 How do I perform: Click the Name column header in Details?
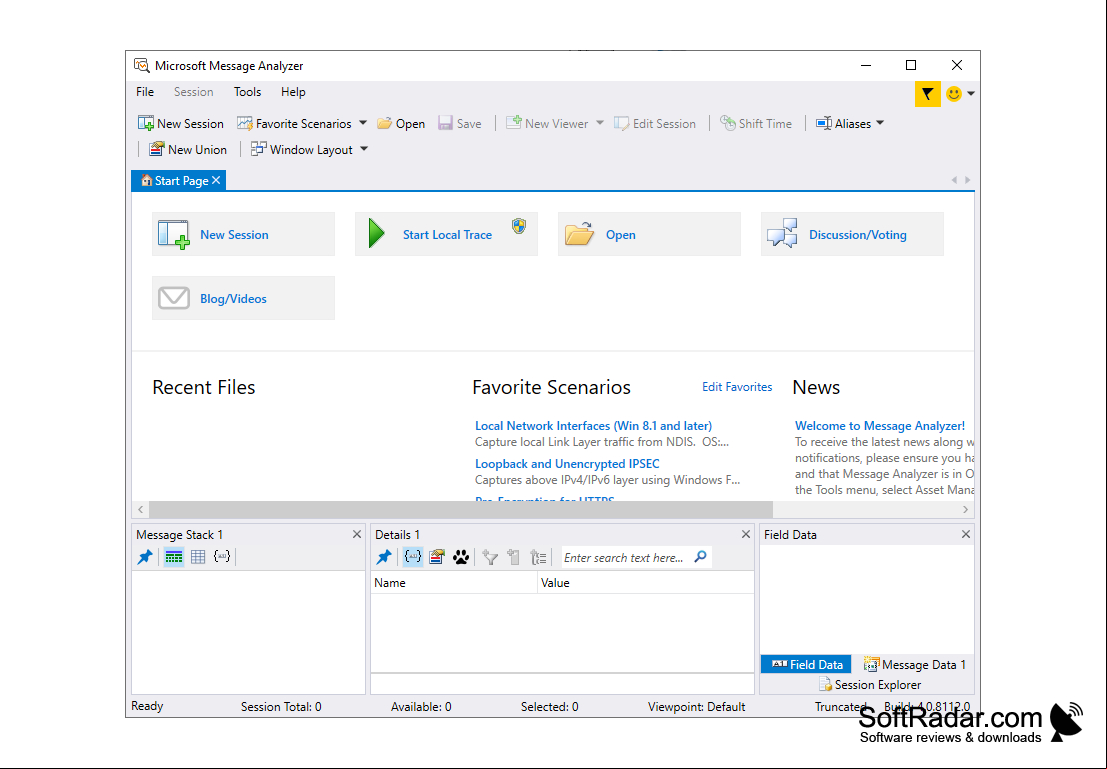click(454, 583)
